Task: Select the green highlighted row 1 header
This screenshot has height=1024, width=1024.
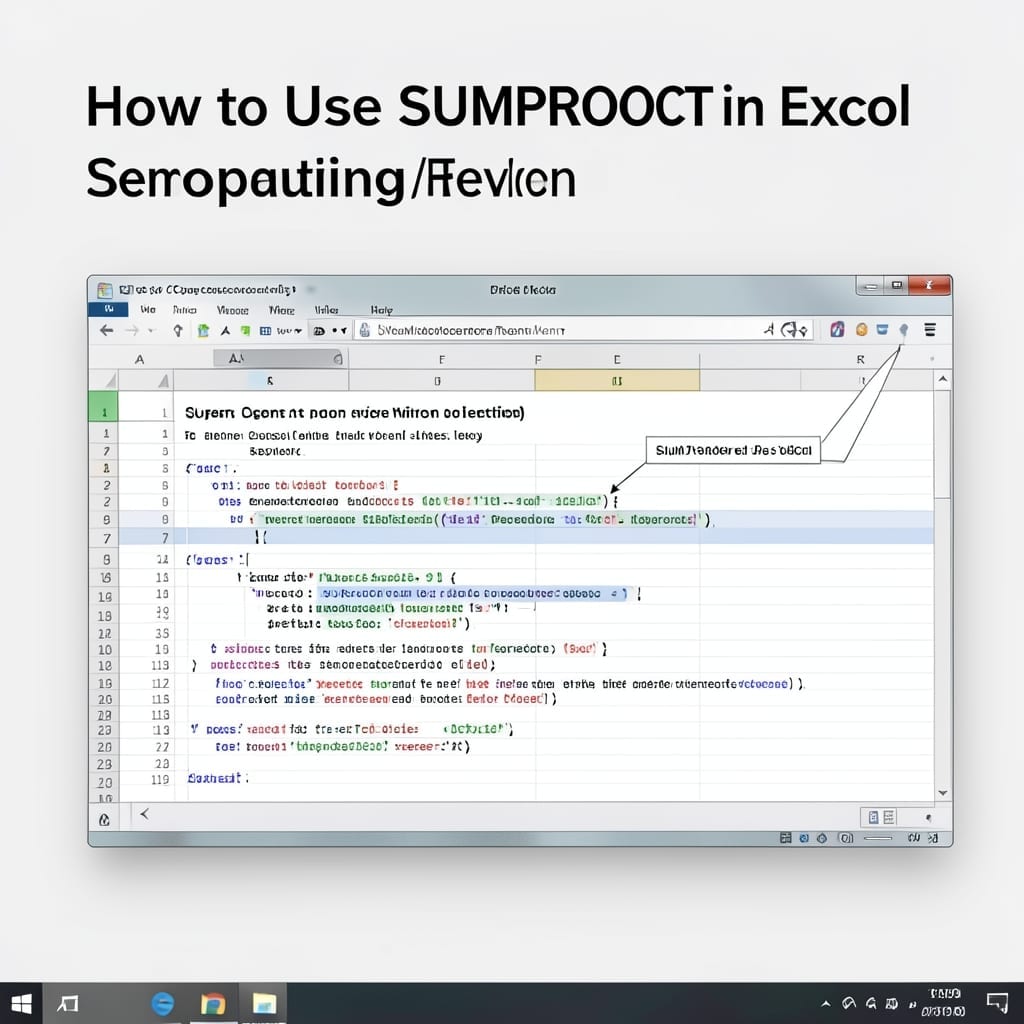Action: (103, 406)
